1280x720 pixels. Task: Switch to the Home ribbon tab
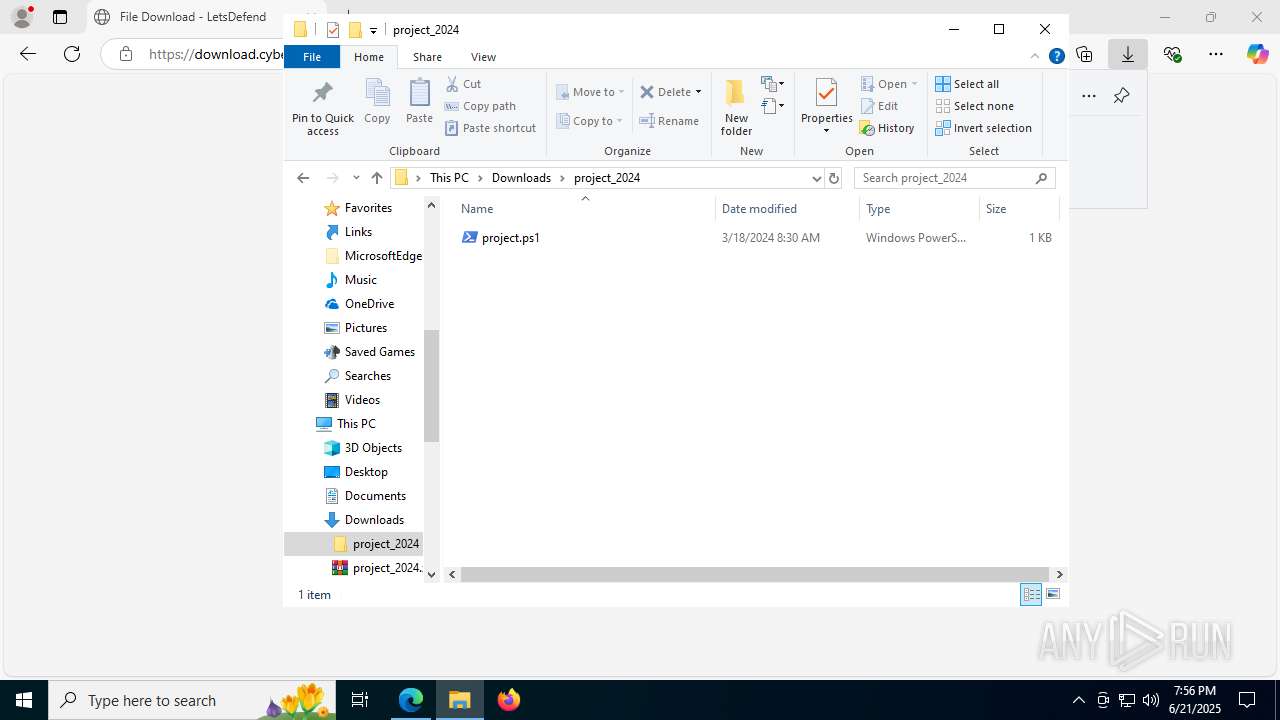(369, 57)
